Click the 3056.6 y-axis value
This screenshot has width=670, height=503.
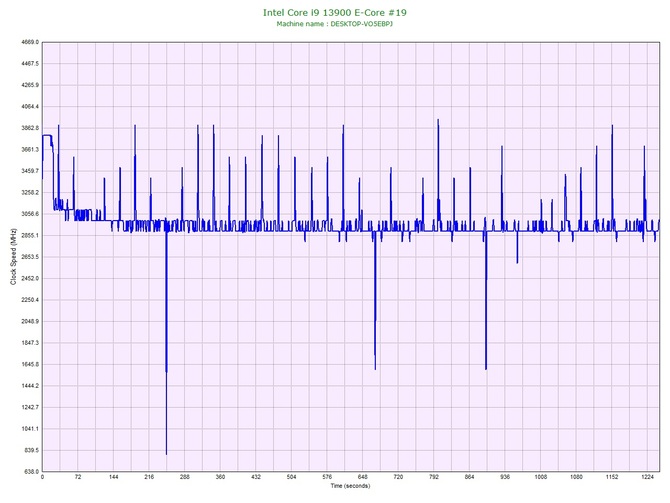[x=30, y=214]
